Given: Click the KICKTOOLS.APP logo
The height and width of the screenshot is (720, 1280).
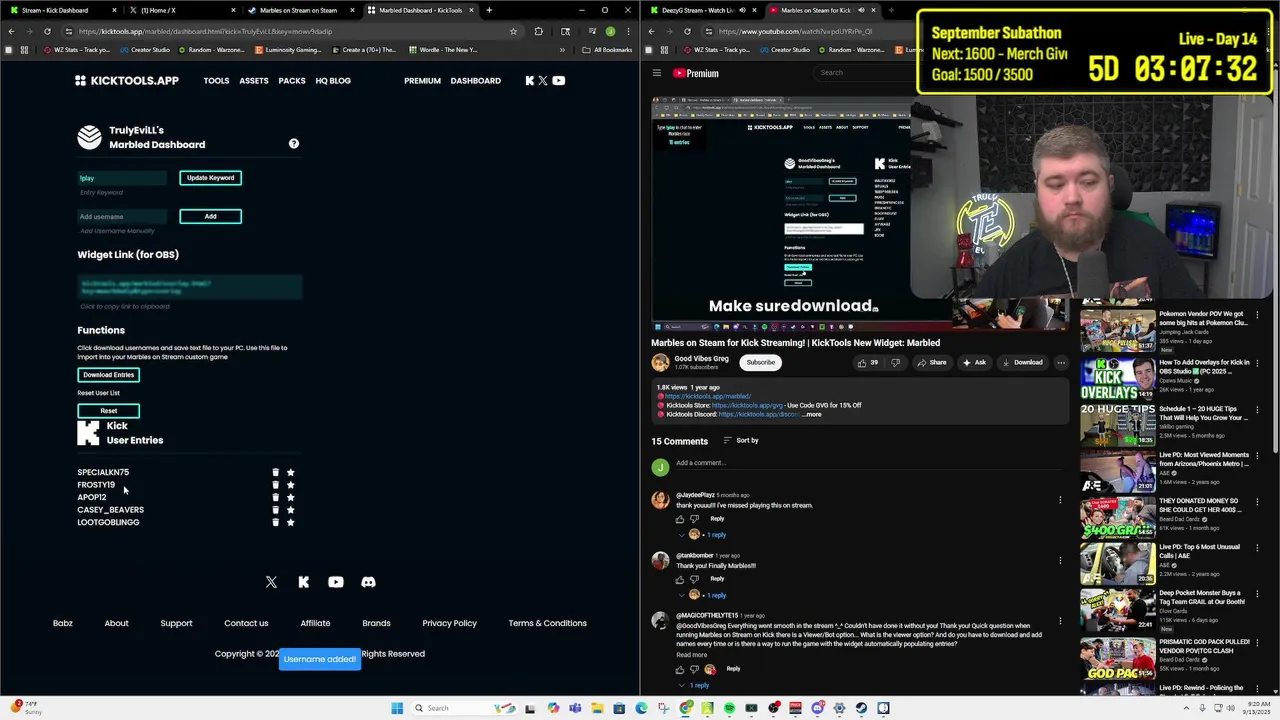Looking at the screenshot, I should (127, 80).
